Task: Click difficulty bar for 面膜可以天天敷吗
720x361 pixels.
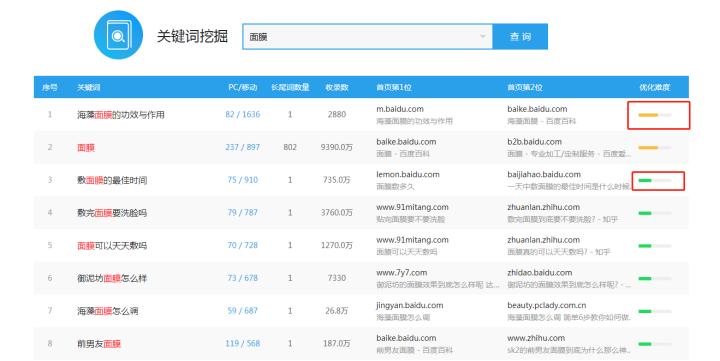Action: coord(655,246)
